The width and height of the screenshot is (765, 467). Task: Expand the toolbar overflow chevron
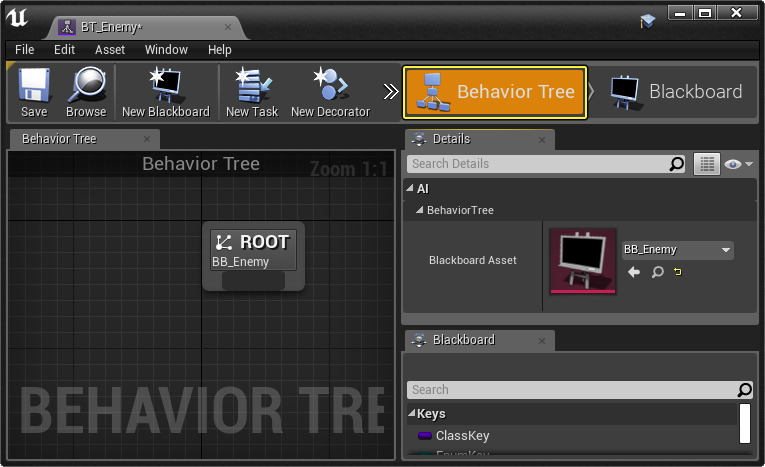pos(390,92)
